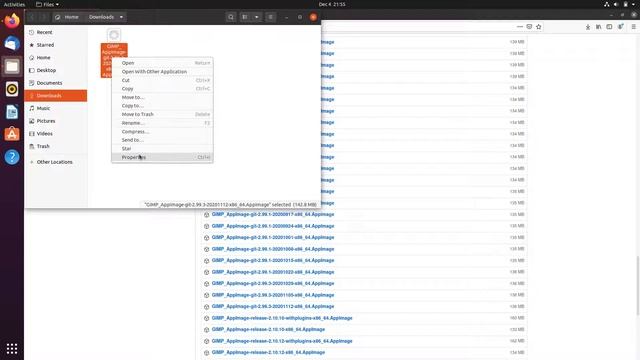The image size is (640, 360).
Task: Download GIMP_AppImage-git-2.99.3-20201112 link in Firefox
Action: [x=273, y=306]
